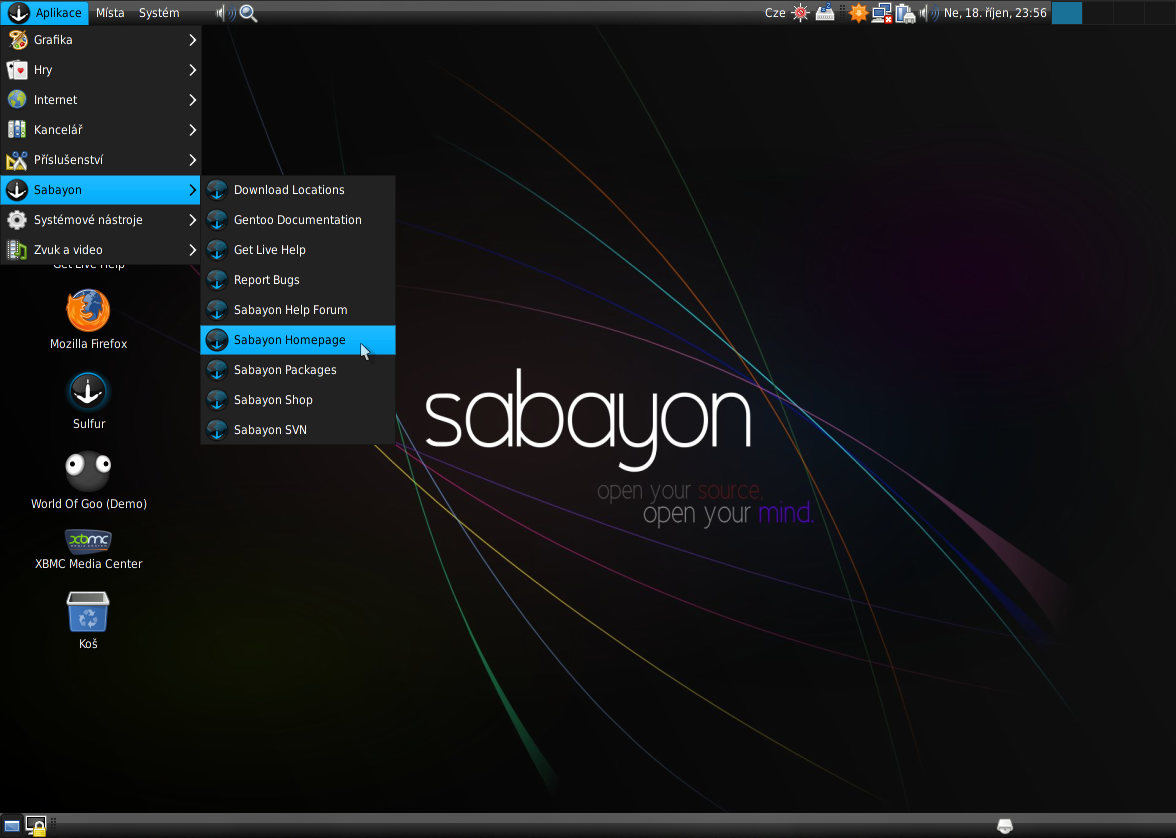The image size is (1176, 838).
Task: Click the orange update notifier tray icon
Action: pos(858,13)
